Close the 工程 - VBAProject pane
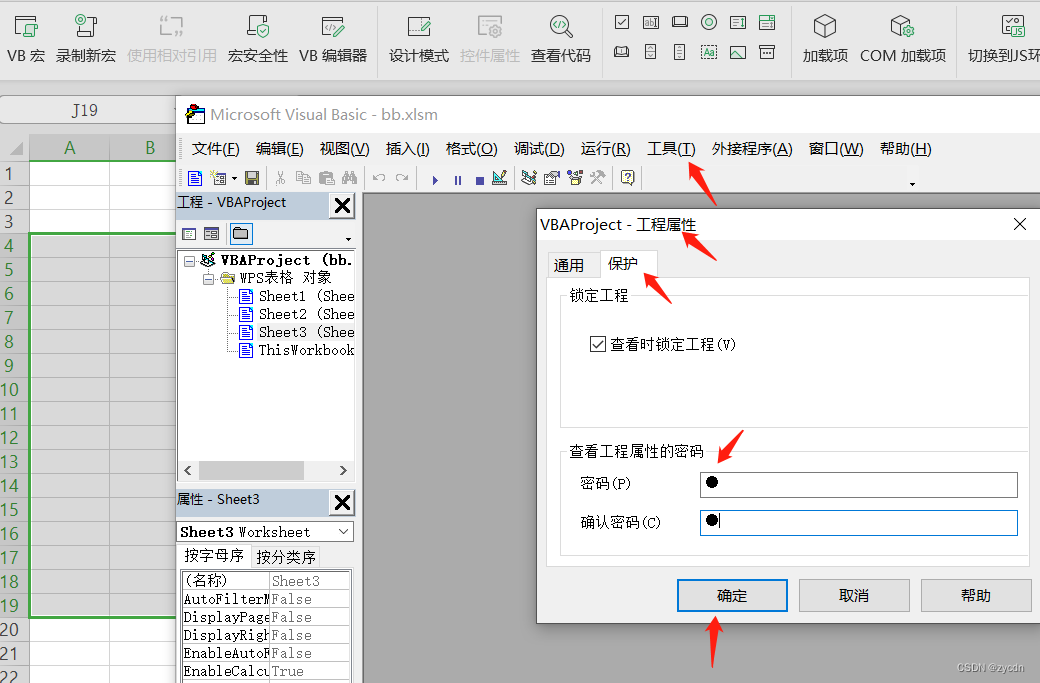 point(342,206)
